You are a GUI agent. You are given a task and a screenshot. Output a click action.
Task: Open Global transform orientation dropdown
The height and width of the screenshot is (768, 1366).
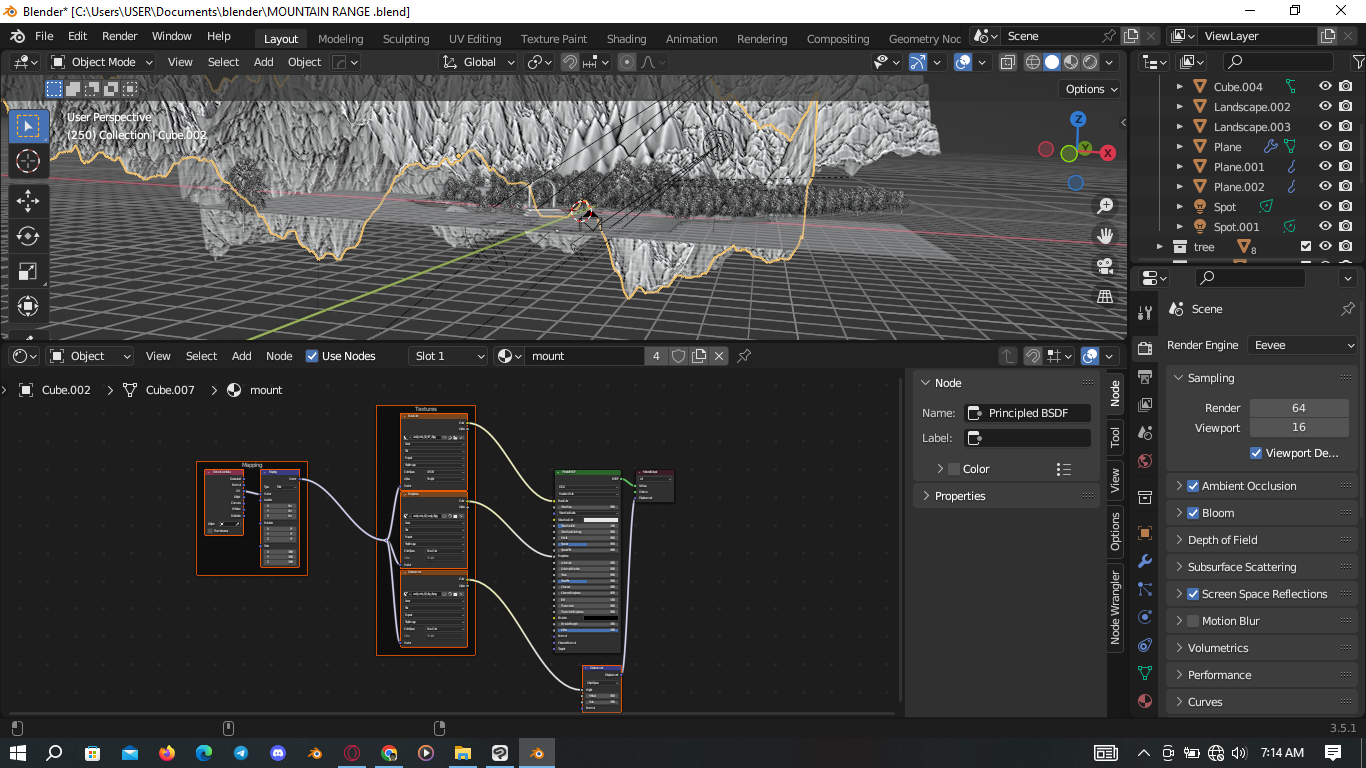479,62
